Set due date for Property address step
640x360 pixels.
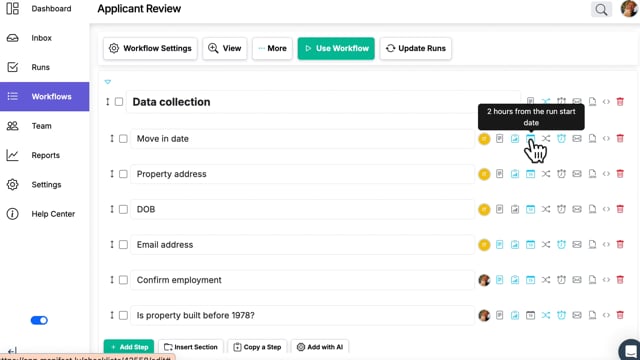(x=530, y=174)
